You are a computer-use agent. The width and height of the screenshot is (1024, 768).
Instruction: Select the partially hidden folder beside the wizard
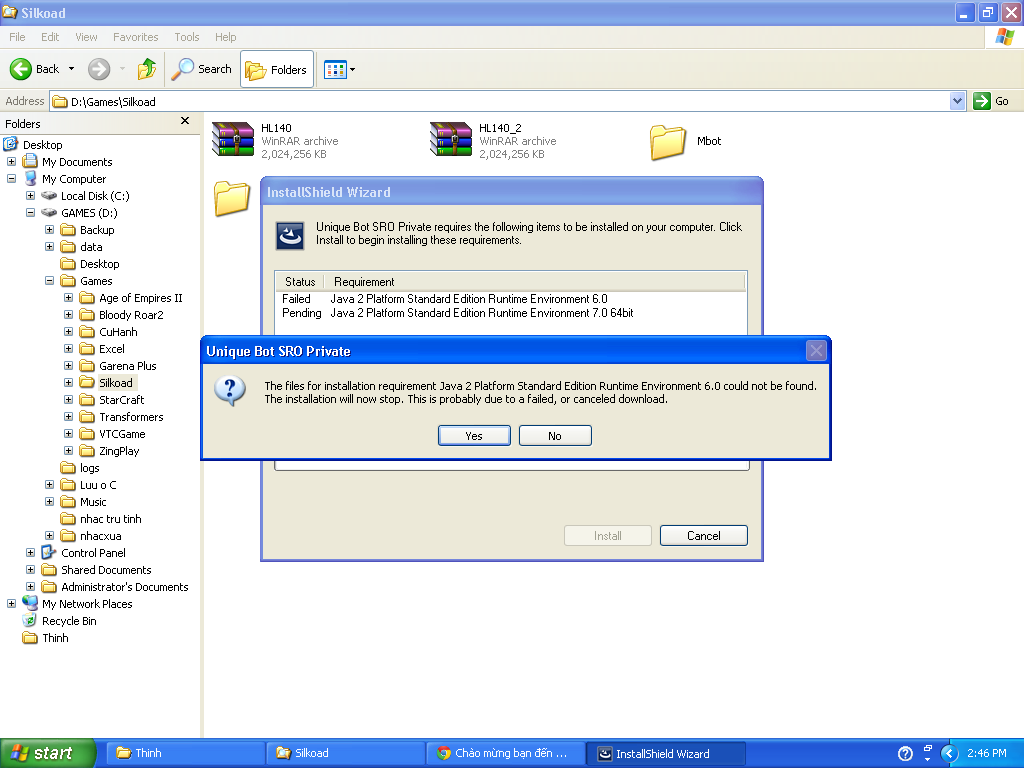232,199
